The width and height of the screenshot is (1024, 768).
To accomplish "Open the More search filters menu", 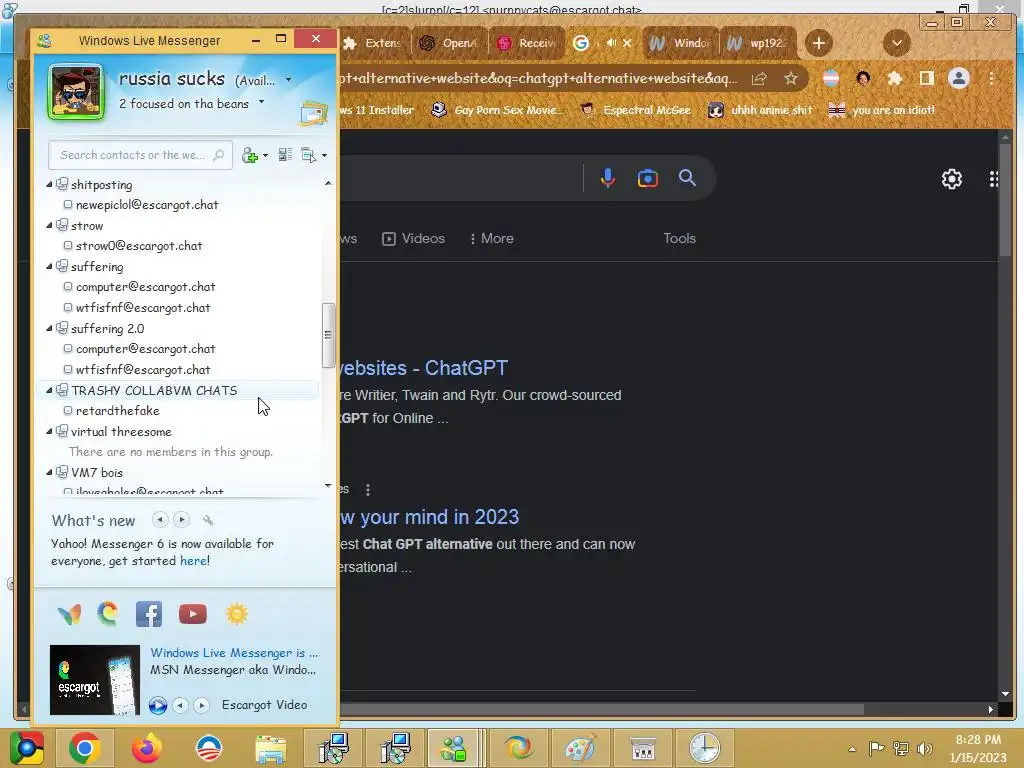I will 492,238.
